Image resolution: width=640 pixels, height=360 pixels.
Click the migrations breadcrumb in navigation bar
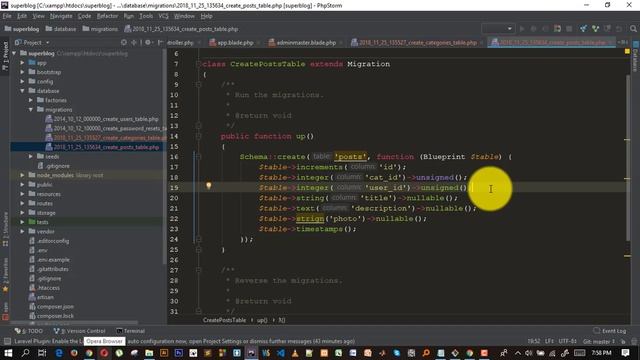coord(100,29)
